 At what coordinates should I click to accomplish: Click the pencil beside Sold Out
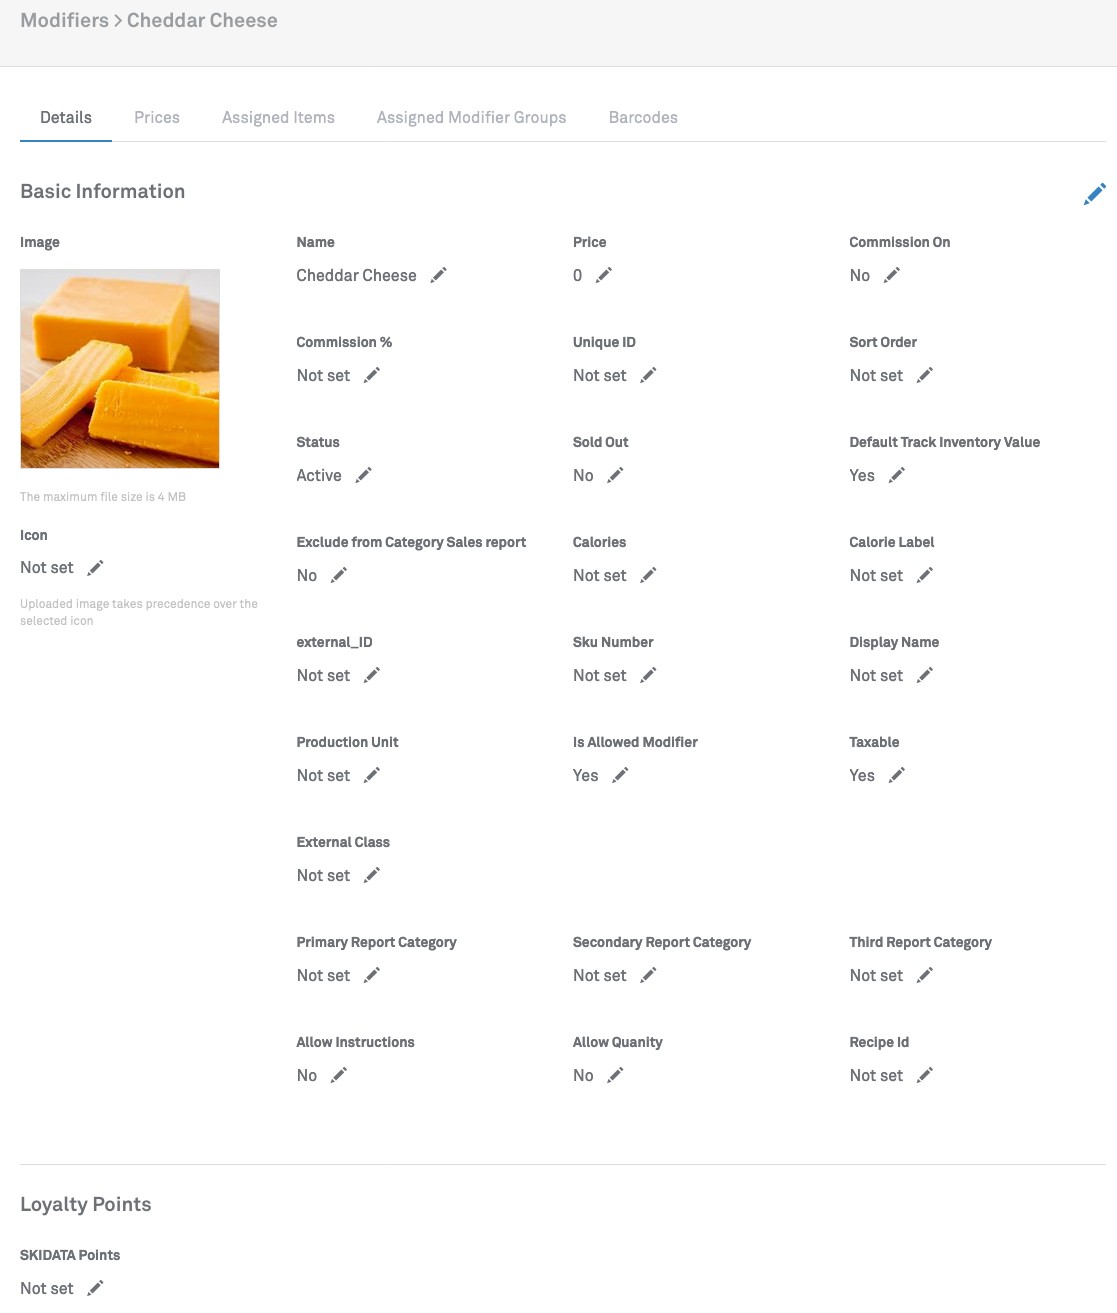[x=615, y=475]
